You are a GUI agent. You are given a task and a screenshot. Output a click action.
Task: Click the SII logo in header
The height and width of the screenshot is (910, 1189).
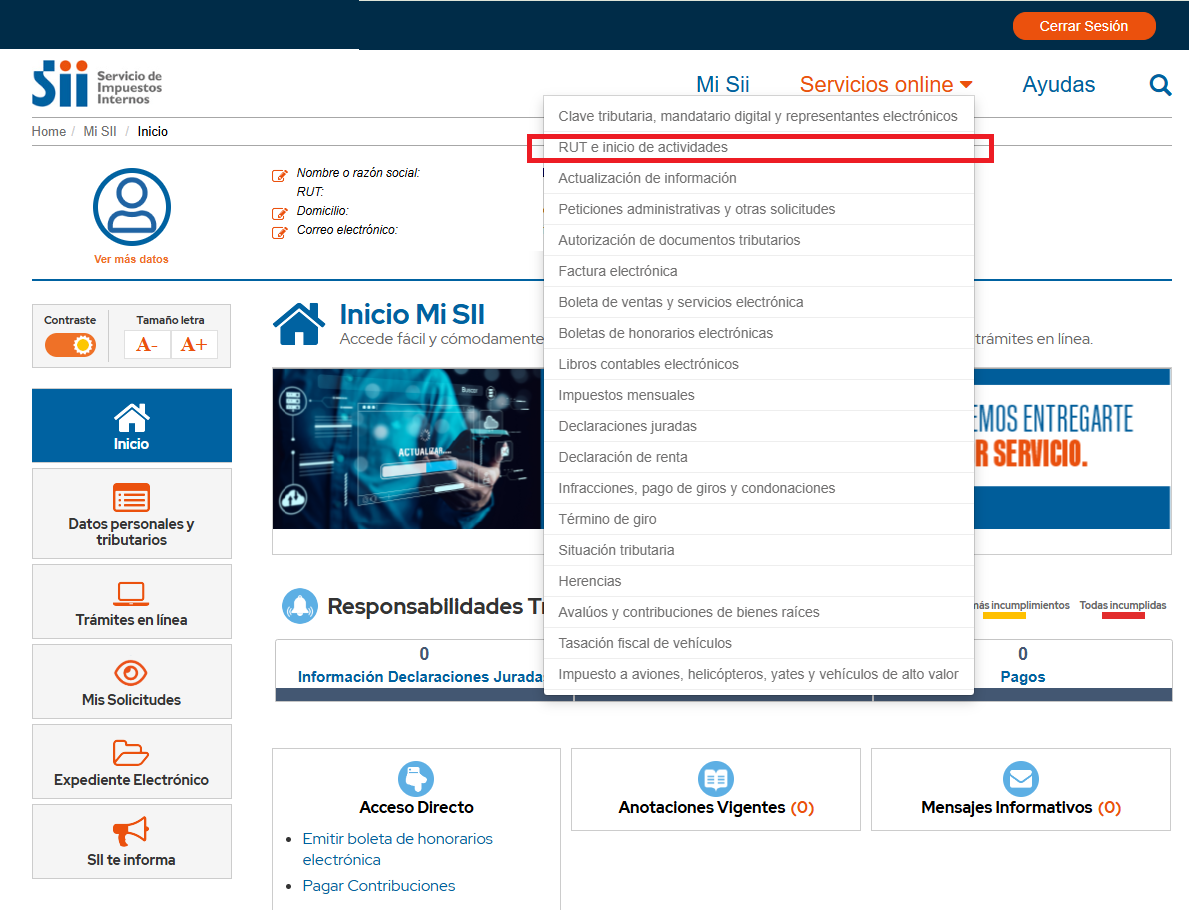[97, 84]
